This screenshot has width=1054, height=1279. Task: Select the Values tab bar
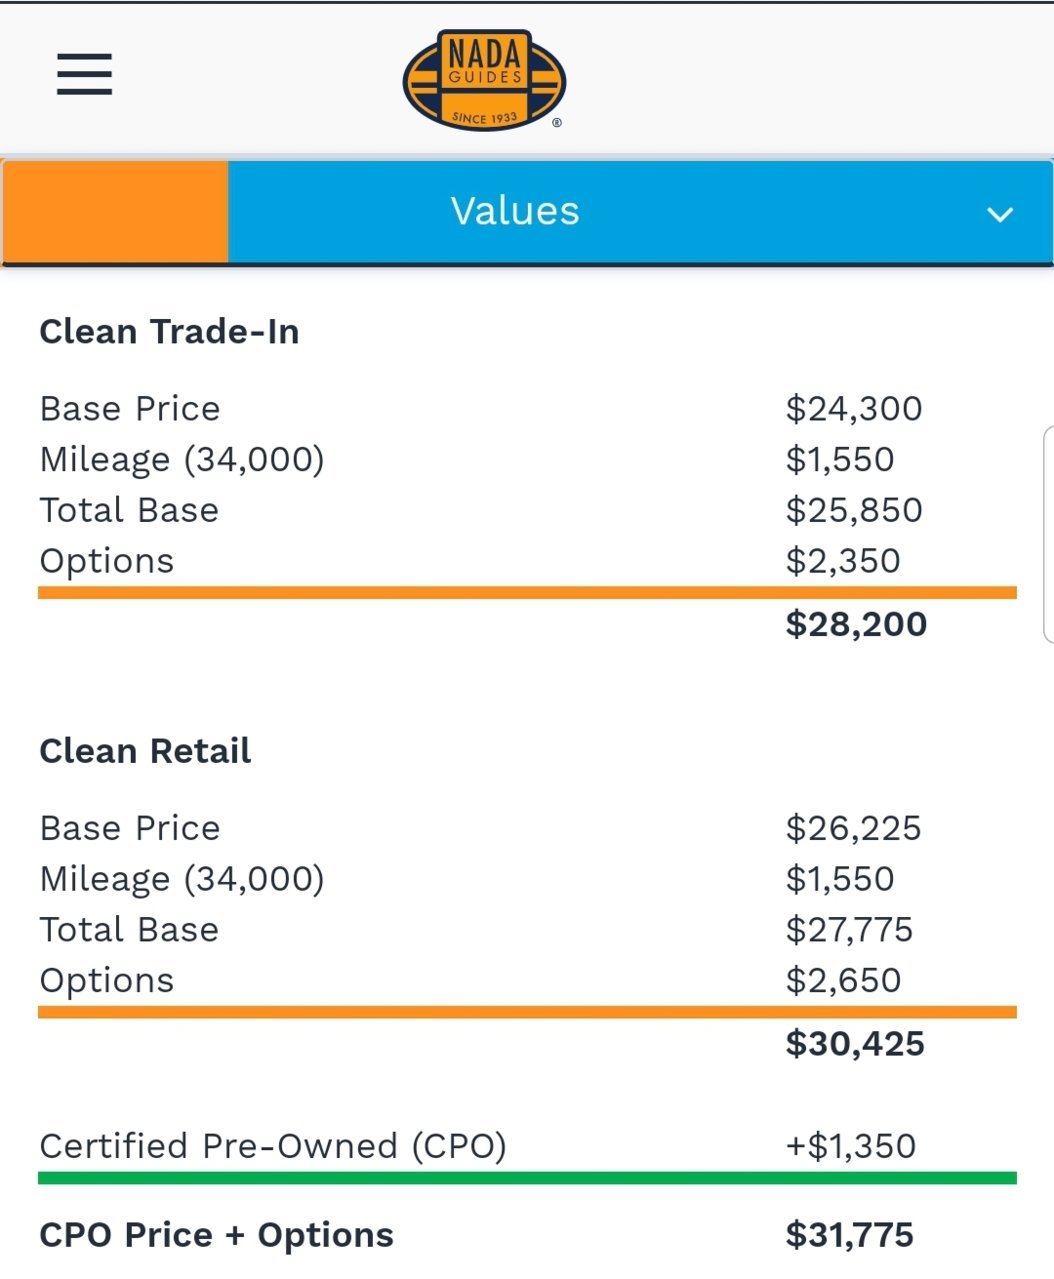click(640, 212)
